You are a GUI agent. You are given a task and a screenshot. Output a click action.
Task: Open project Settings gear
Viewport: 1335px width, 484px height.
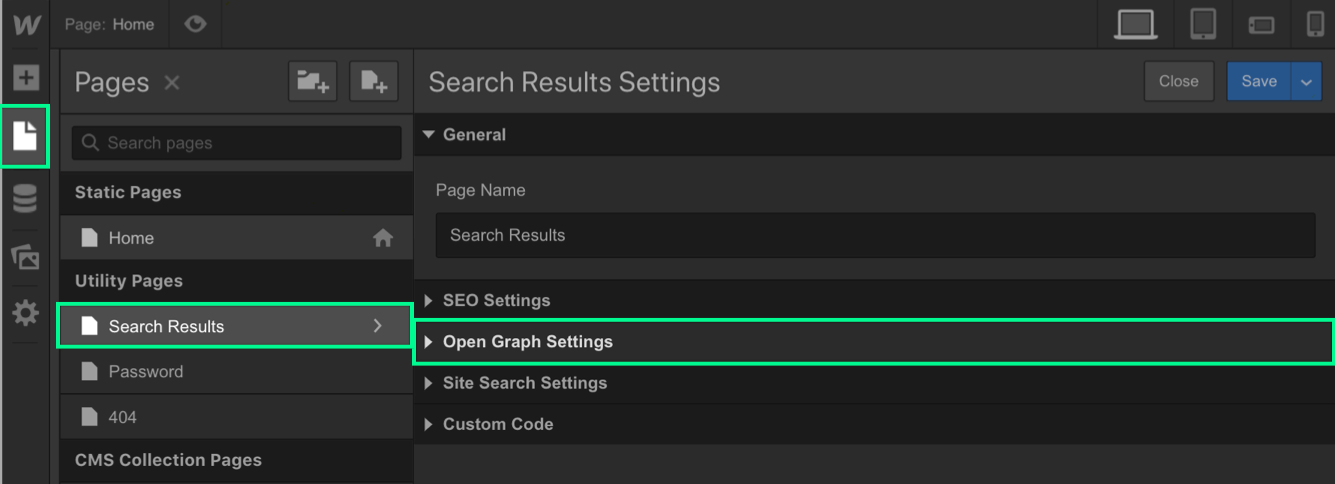pos(25,314)
